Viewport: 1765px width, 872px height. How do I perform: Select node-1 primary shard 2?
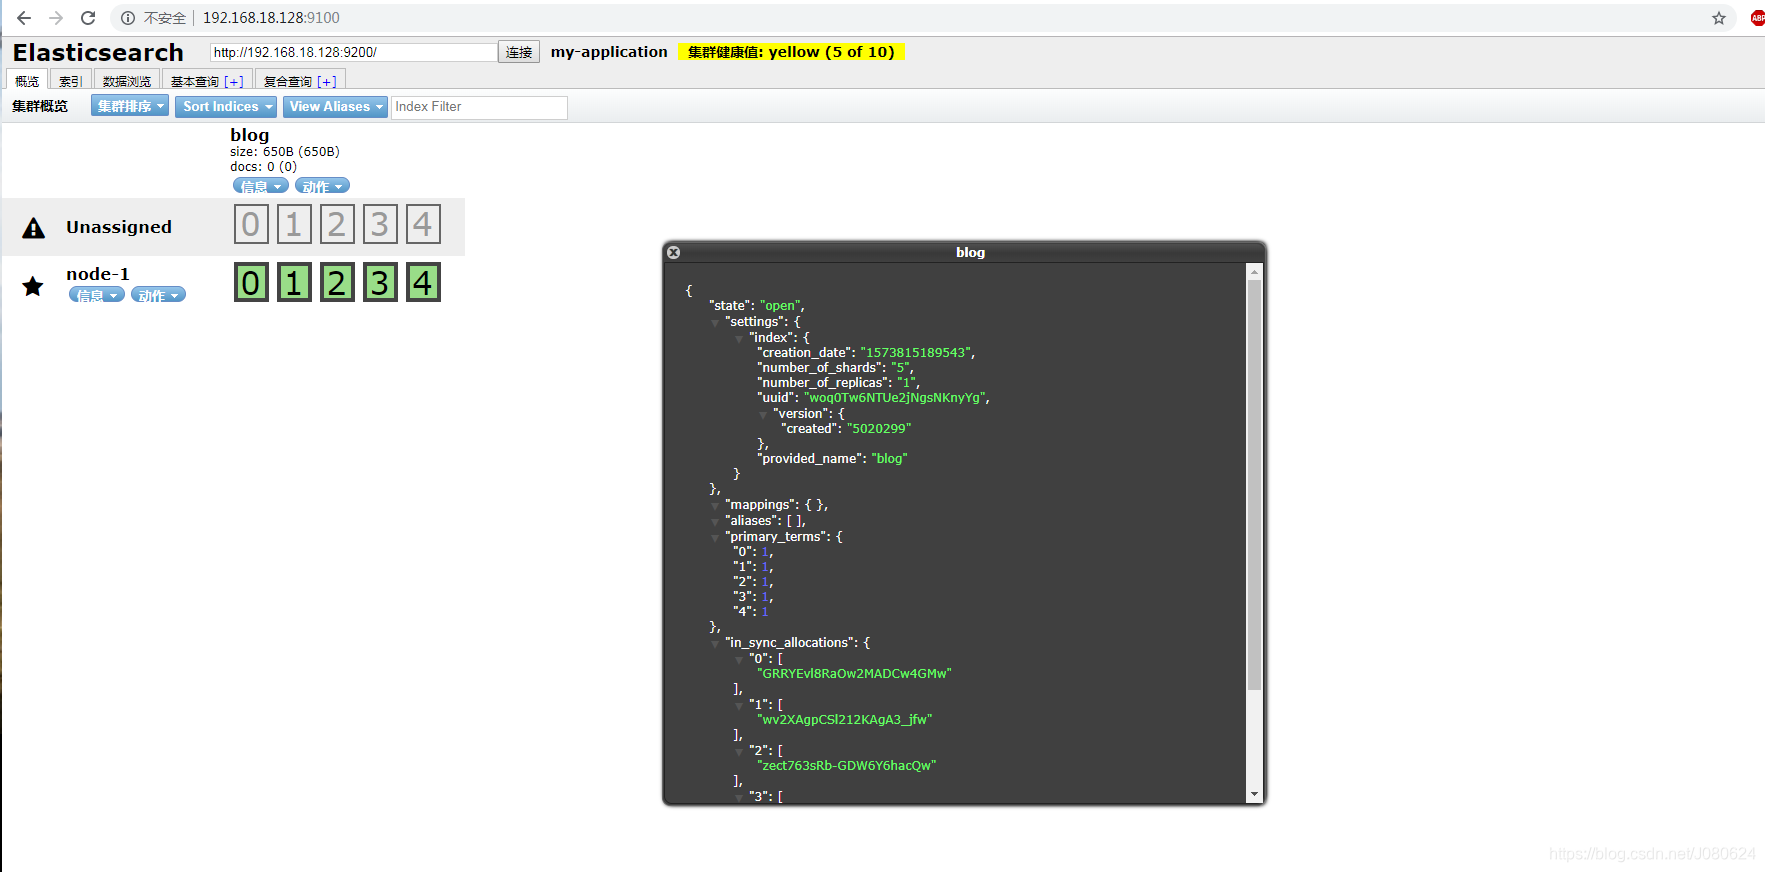tap(337, 282)
